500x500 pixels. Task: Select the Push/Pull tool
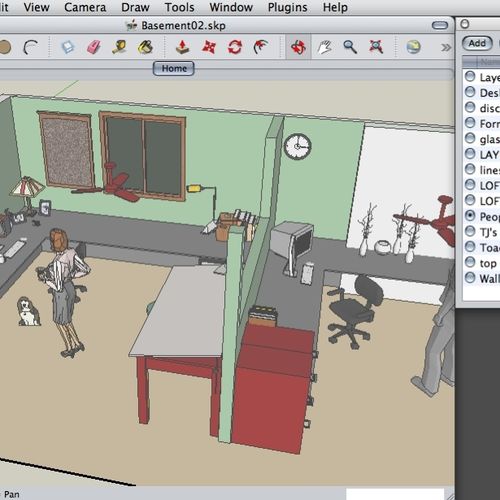182,47
